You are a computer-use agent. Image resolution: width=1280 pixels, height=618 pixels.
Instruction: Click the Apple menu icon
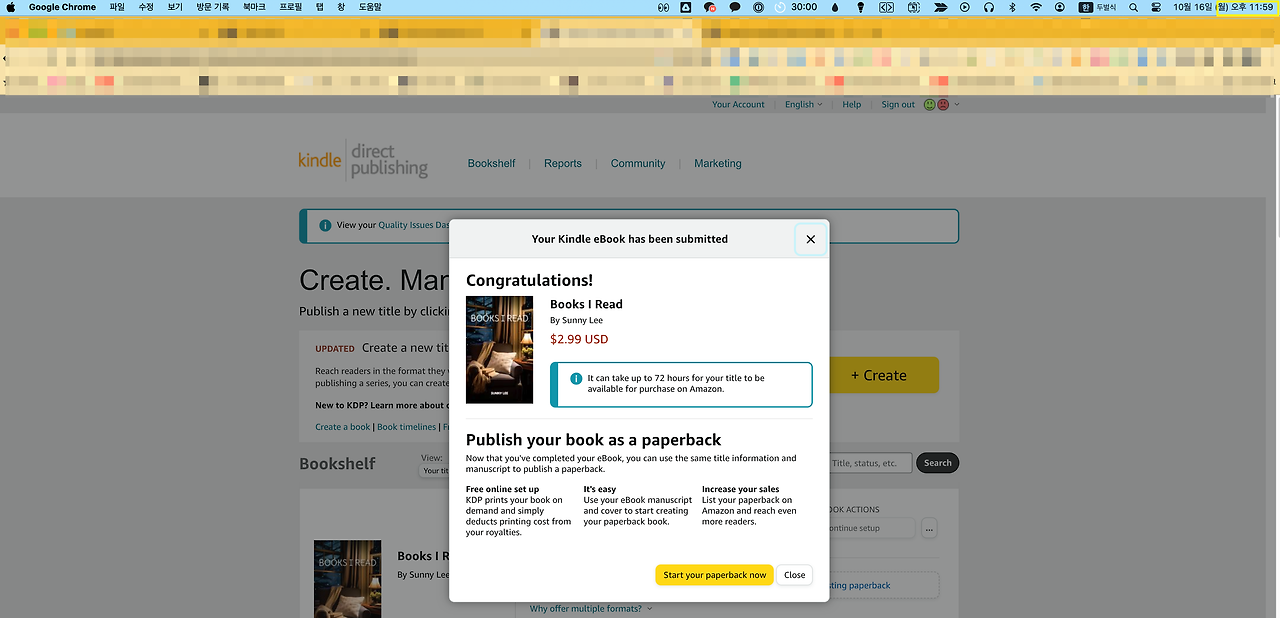pyautogui.click(x=12, y=7)
